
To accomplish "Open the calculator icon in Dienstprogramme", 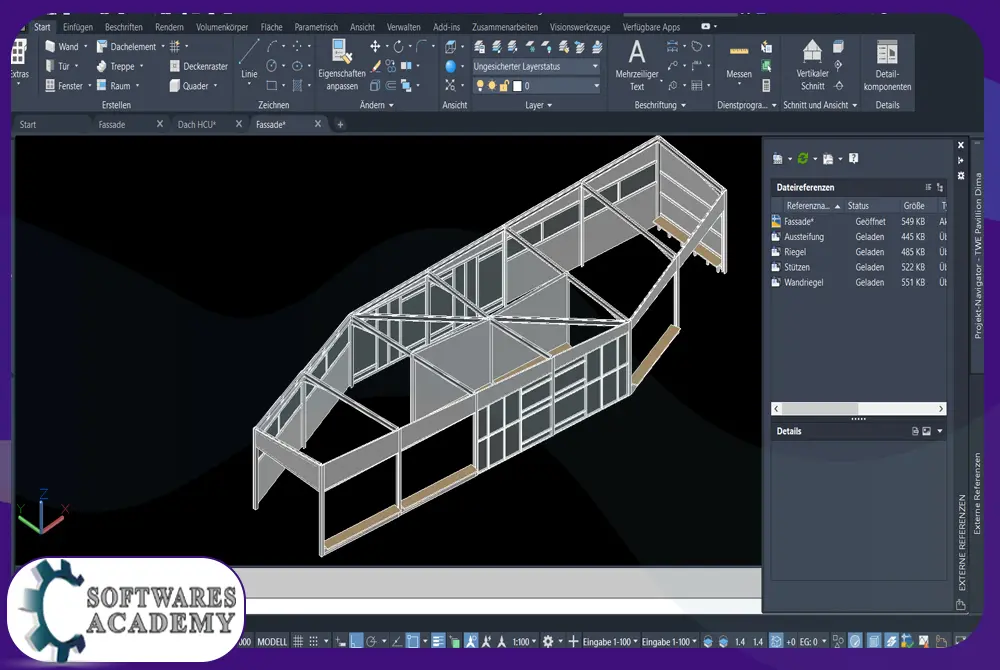I will pyautogui.click(x=767, y=85).
